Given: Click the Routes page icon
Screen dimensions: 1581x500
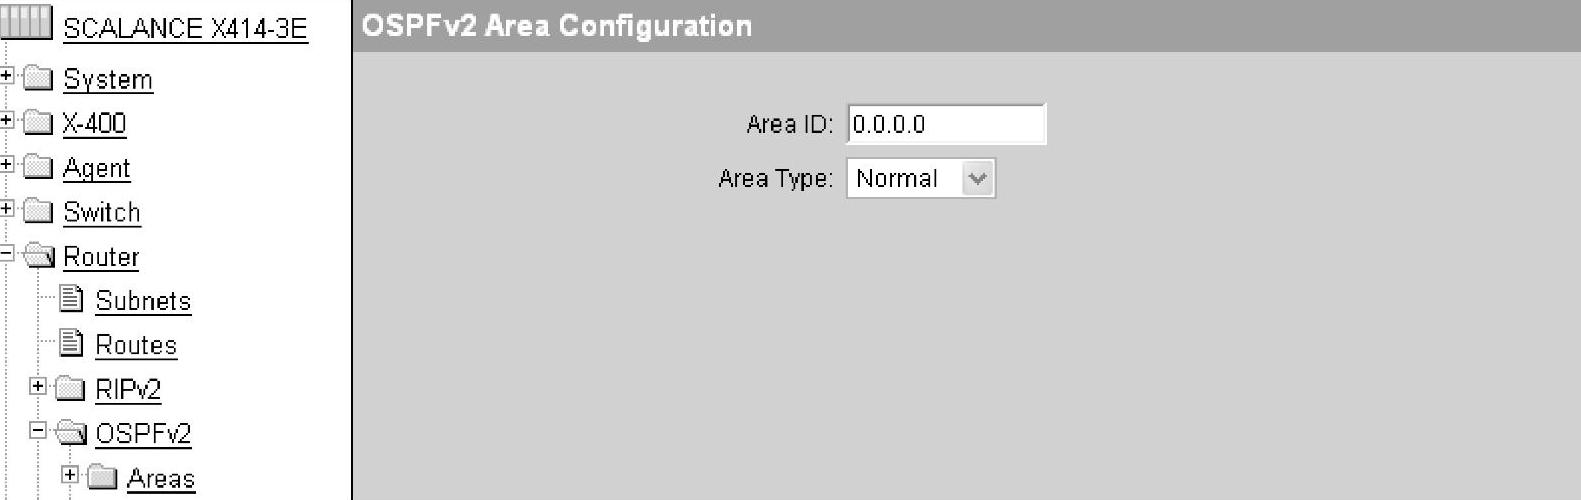Looking at the screenshot, I should point(71,343).
